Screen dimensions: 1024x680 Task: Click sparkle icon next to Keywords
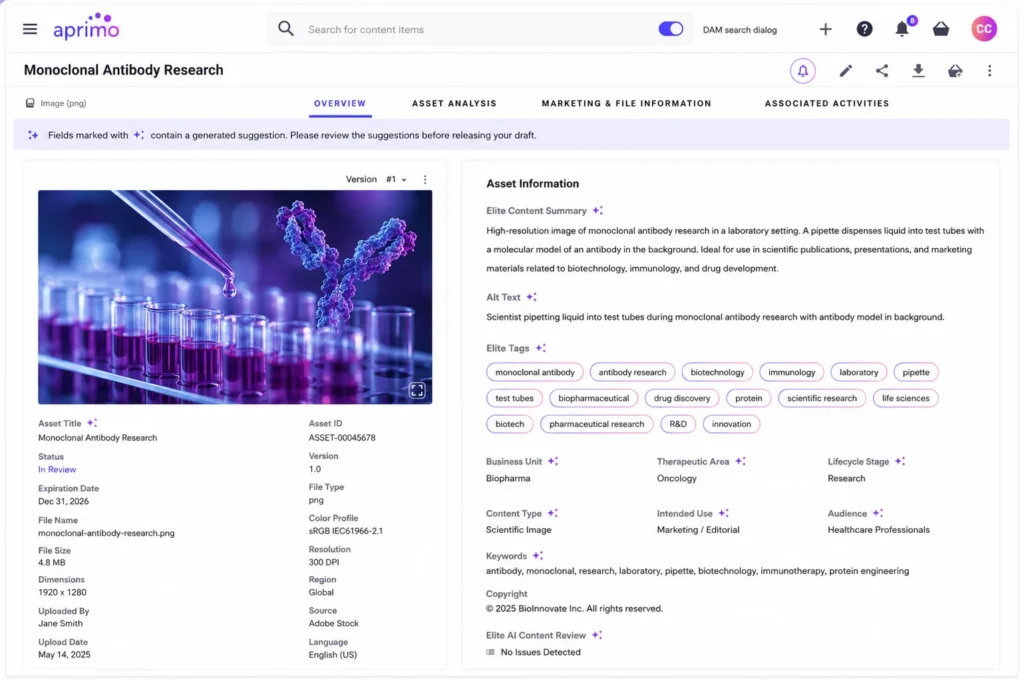537,555
